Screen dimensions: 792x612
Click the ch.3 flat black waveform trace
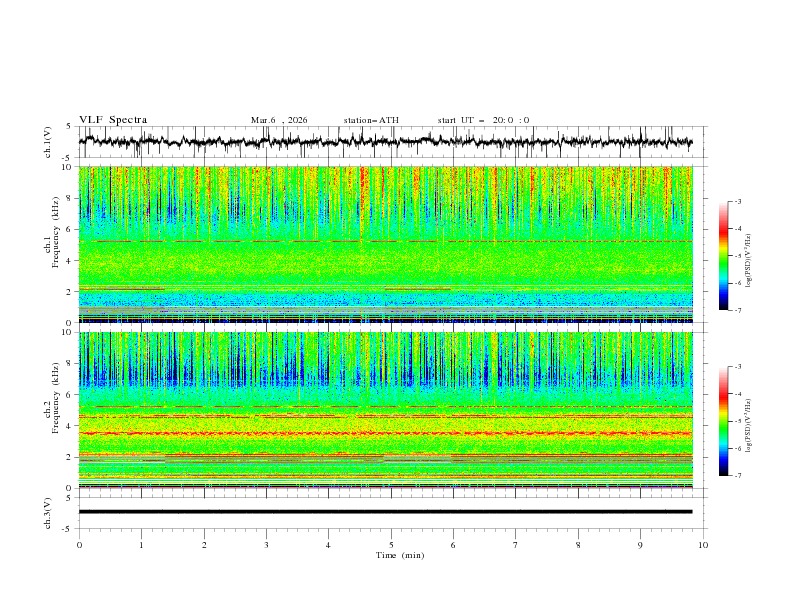click(385, 512)
